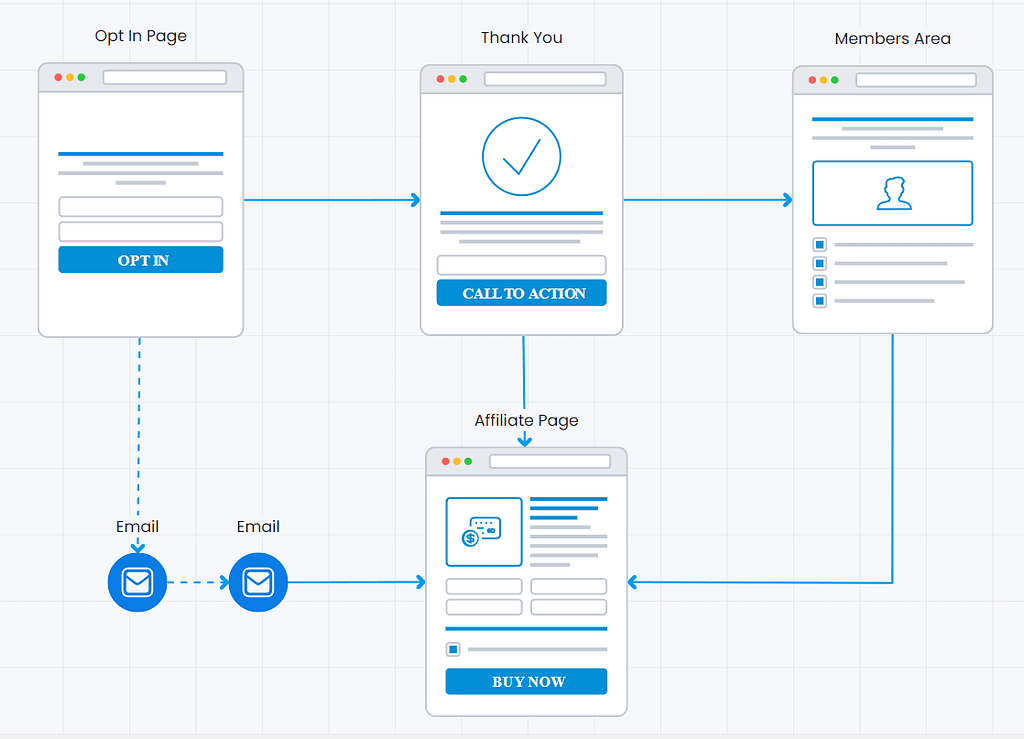Click the address bar of Affiliate Page mockup
The height and width of the screenshot is (739, 1024).
tap(550, 462)
